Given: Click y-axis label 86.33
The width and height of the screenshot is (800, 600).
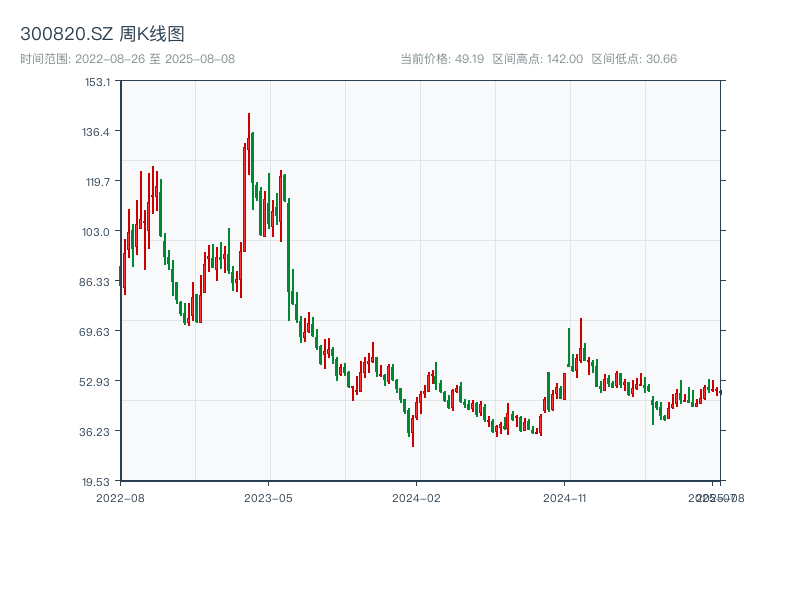Looking at the screenshot, I should [x=94, y=282].
